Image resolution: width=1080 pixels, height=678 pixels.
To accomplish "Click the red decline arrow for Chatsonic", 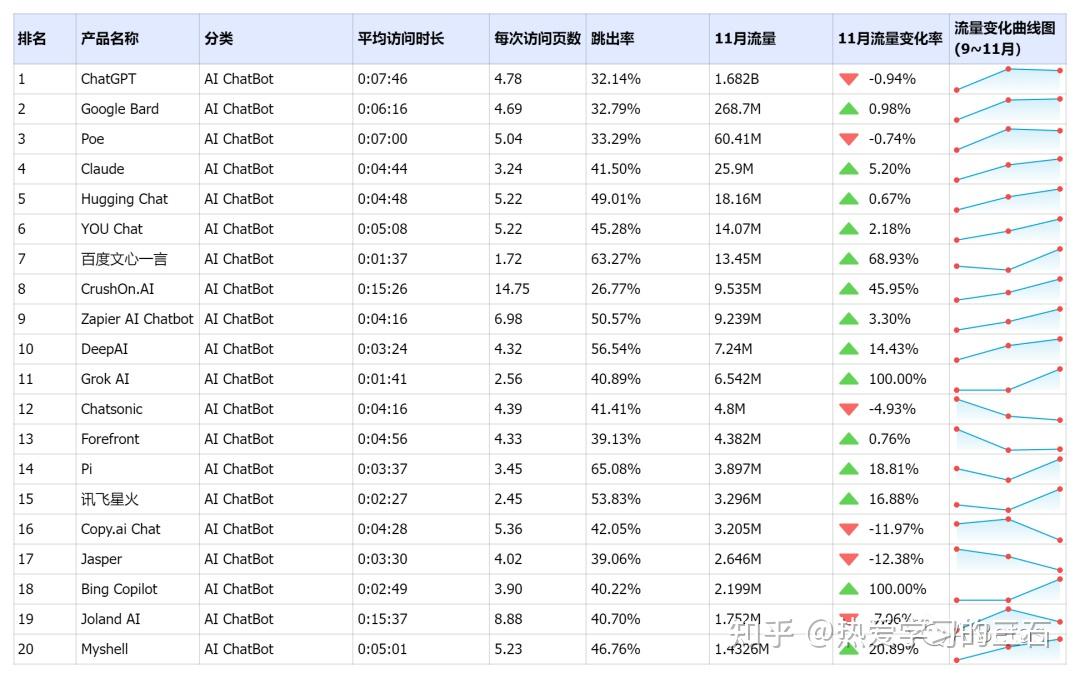I will tap(849, 409).
